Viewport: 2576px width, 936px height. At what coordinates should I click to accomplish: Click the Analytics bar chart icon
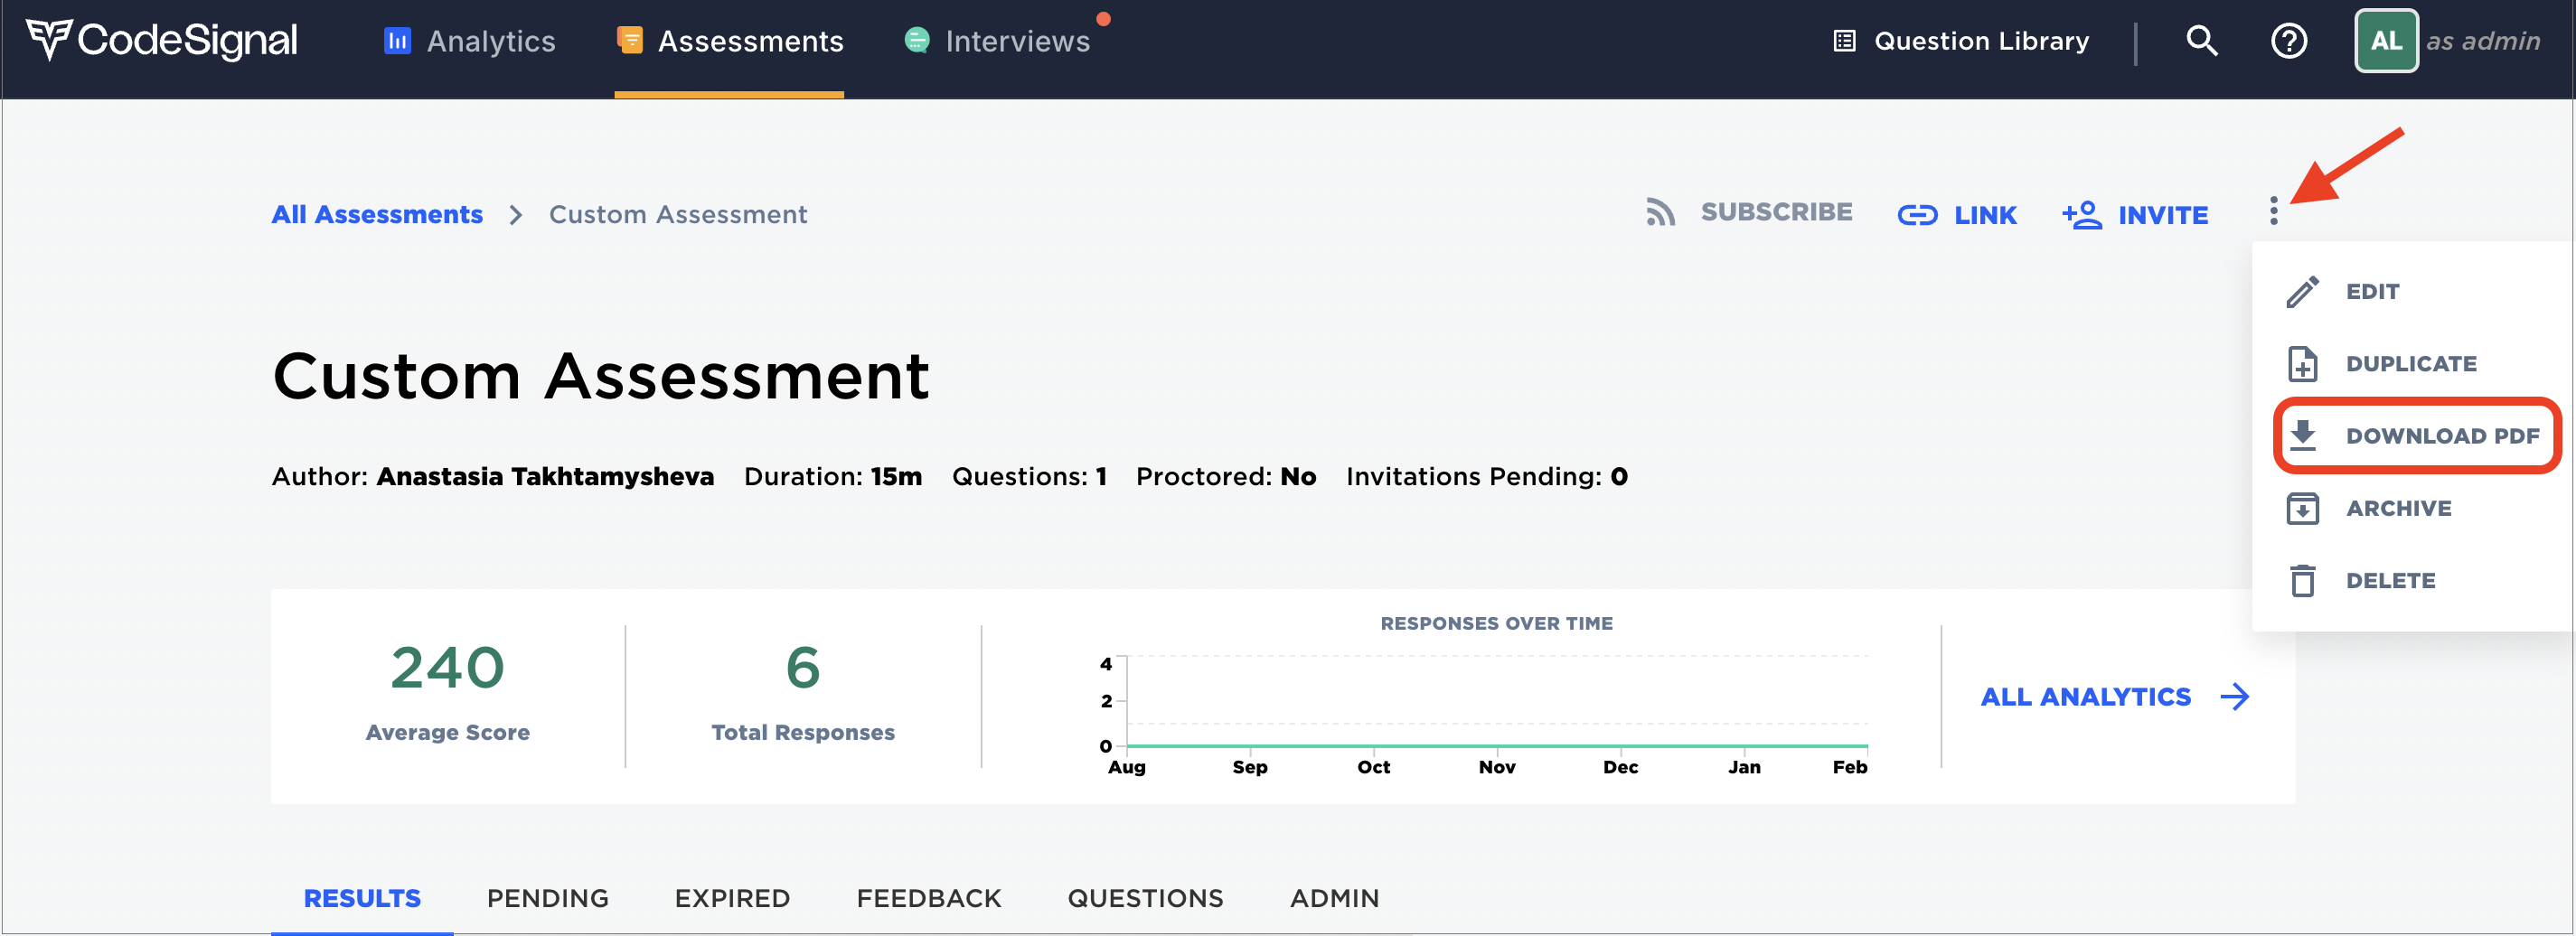point(397,41)
